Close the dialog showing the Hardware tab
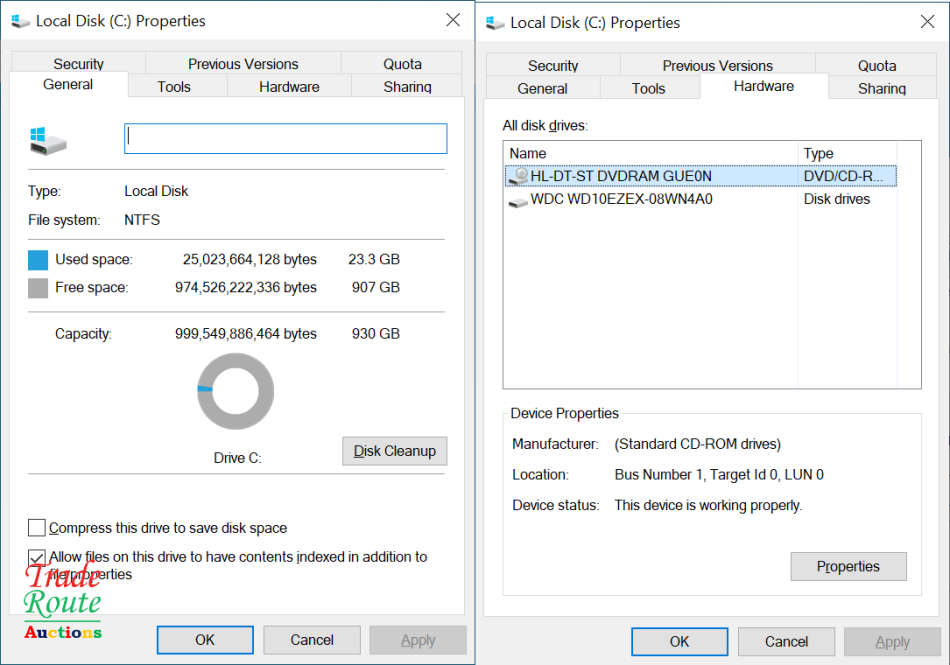Image resolution: width=950 pixels, height=665 pixels. coord(925,22)
